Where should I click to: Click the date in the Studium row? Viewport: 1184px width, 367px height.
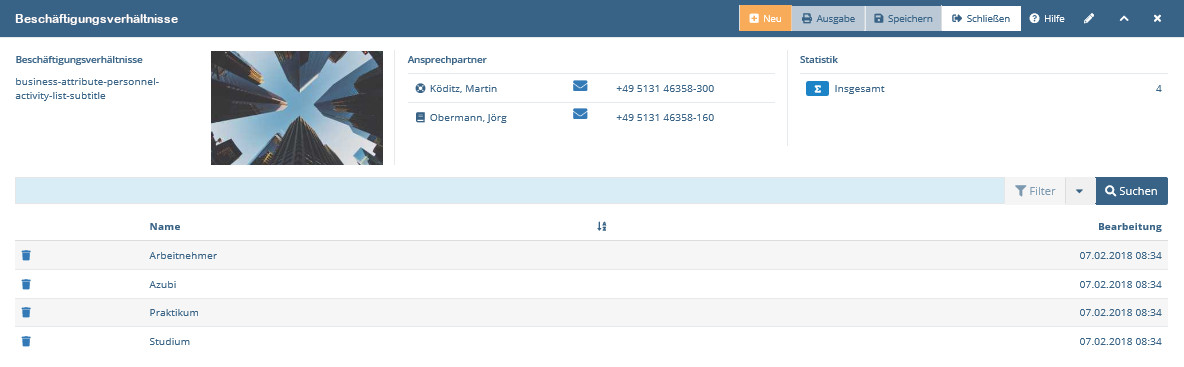pos(1121,341)
